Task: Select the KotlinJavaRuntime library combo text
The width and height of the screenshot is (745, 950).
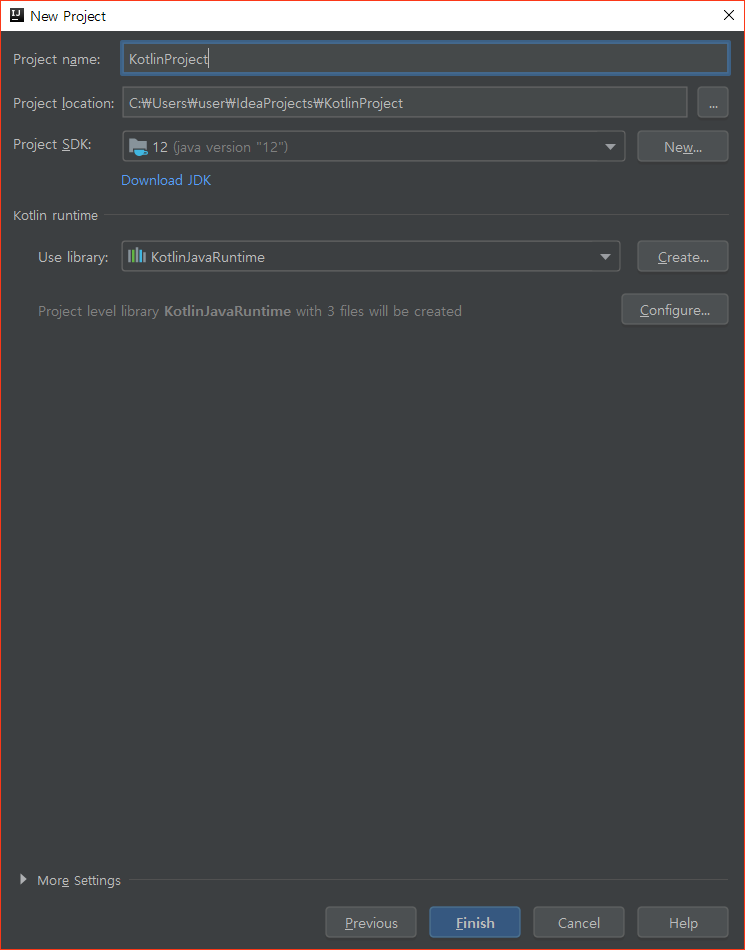Action: click(x=208, y=257)
